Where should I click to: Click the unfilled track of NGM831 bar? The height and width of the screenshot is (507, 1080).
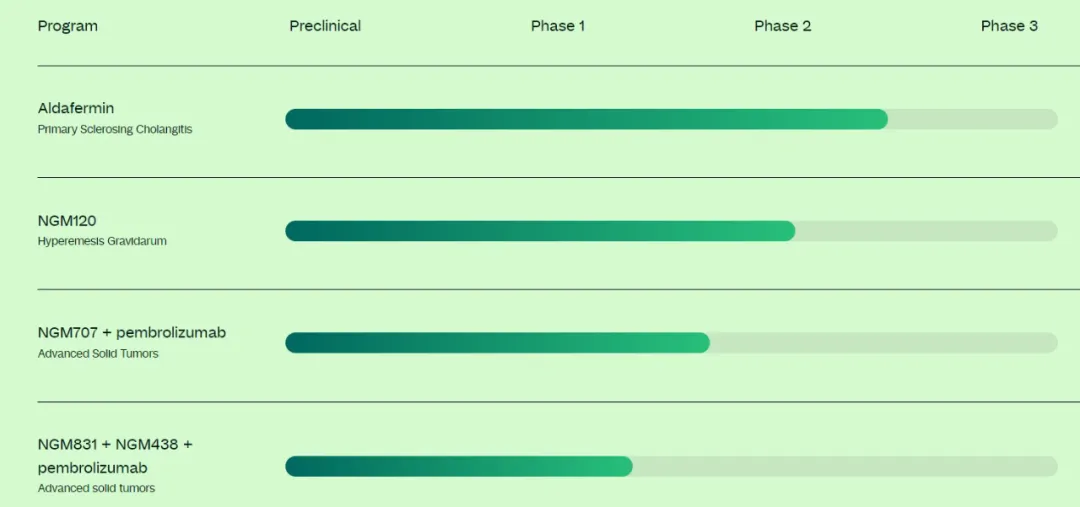click(x=845, y=466)
